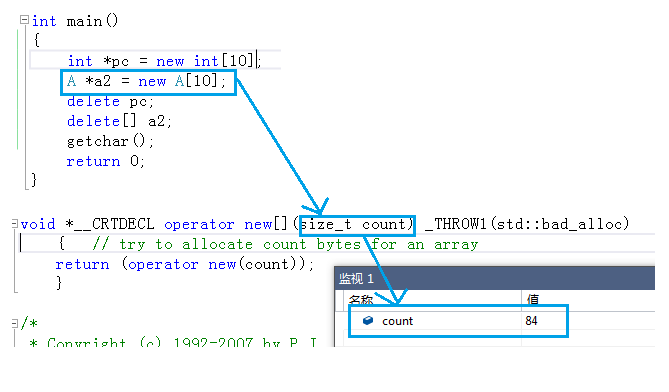Collapse the operator new[] function block
The height and width of the screenshot is (392, 669).
[15, 223]
